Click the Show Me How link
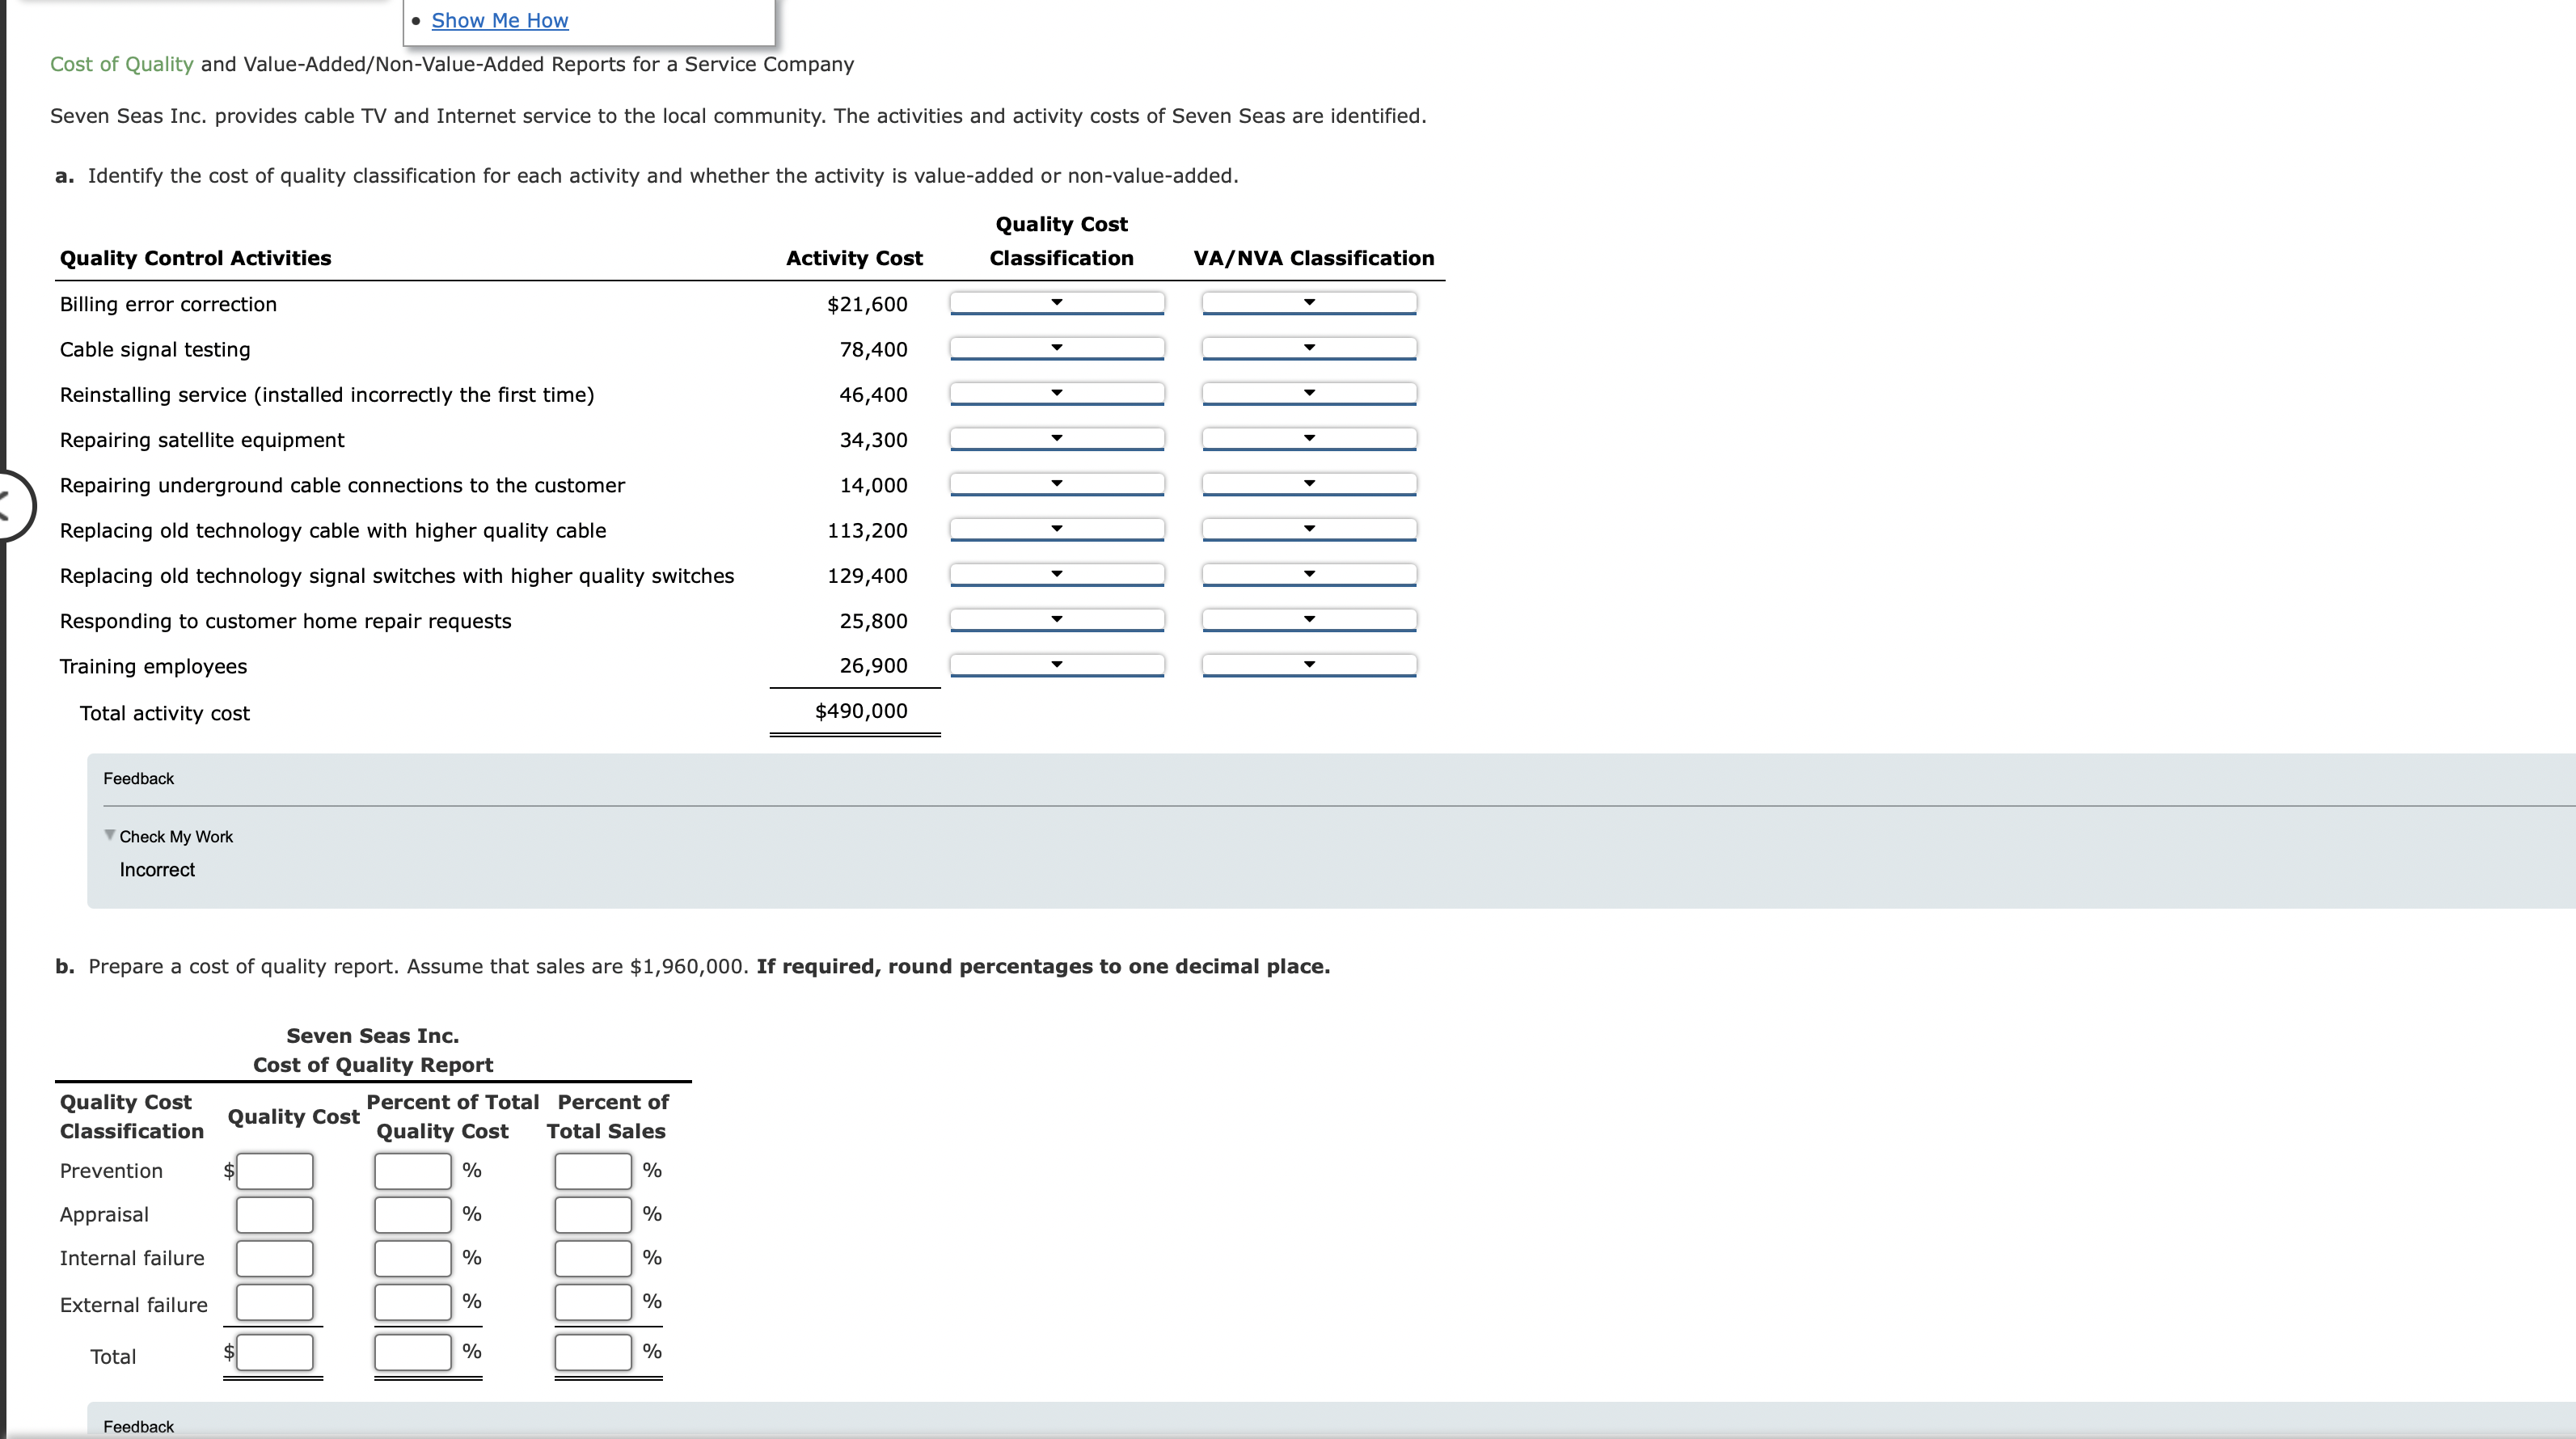This screenshot has height=1439, width=2576. click(499, 21)
